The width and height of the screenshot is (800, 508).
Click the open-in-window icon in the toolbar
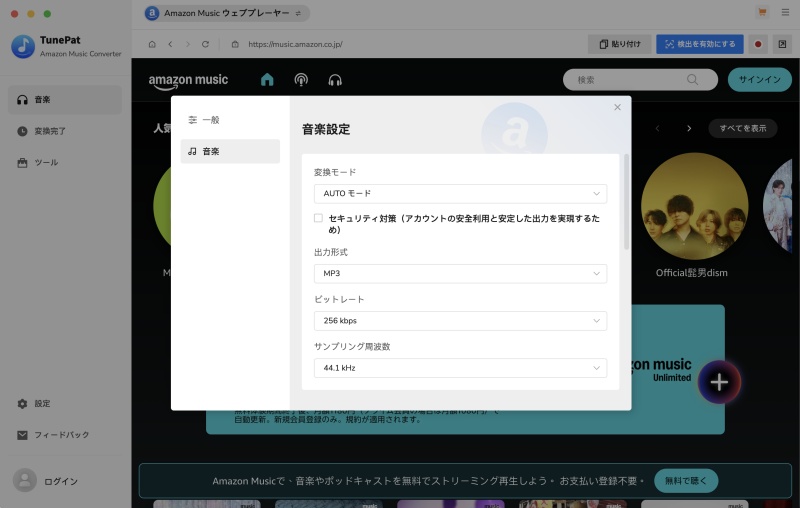(782, 44)
